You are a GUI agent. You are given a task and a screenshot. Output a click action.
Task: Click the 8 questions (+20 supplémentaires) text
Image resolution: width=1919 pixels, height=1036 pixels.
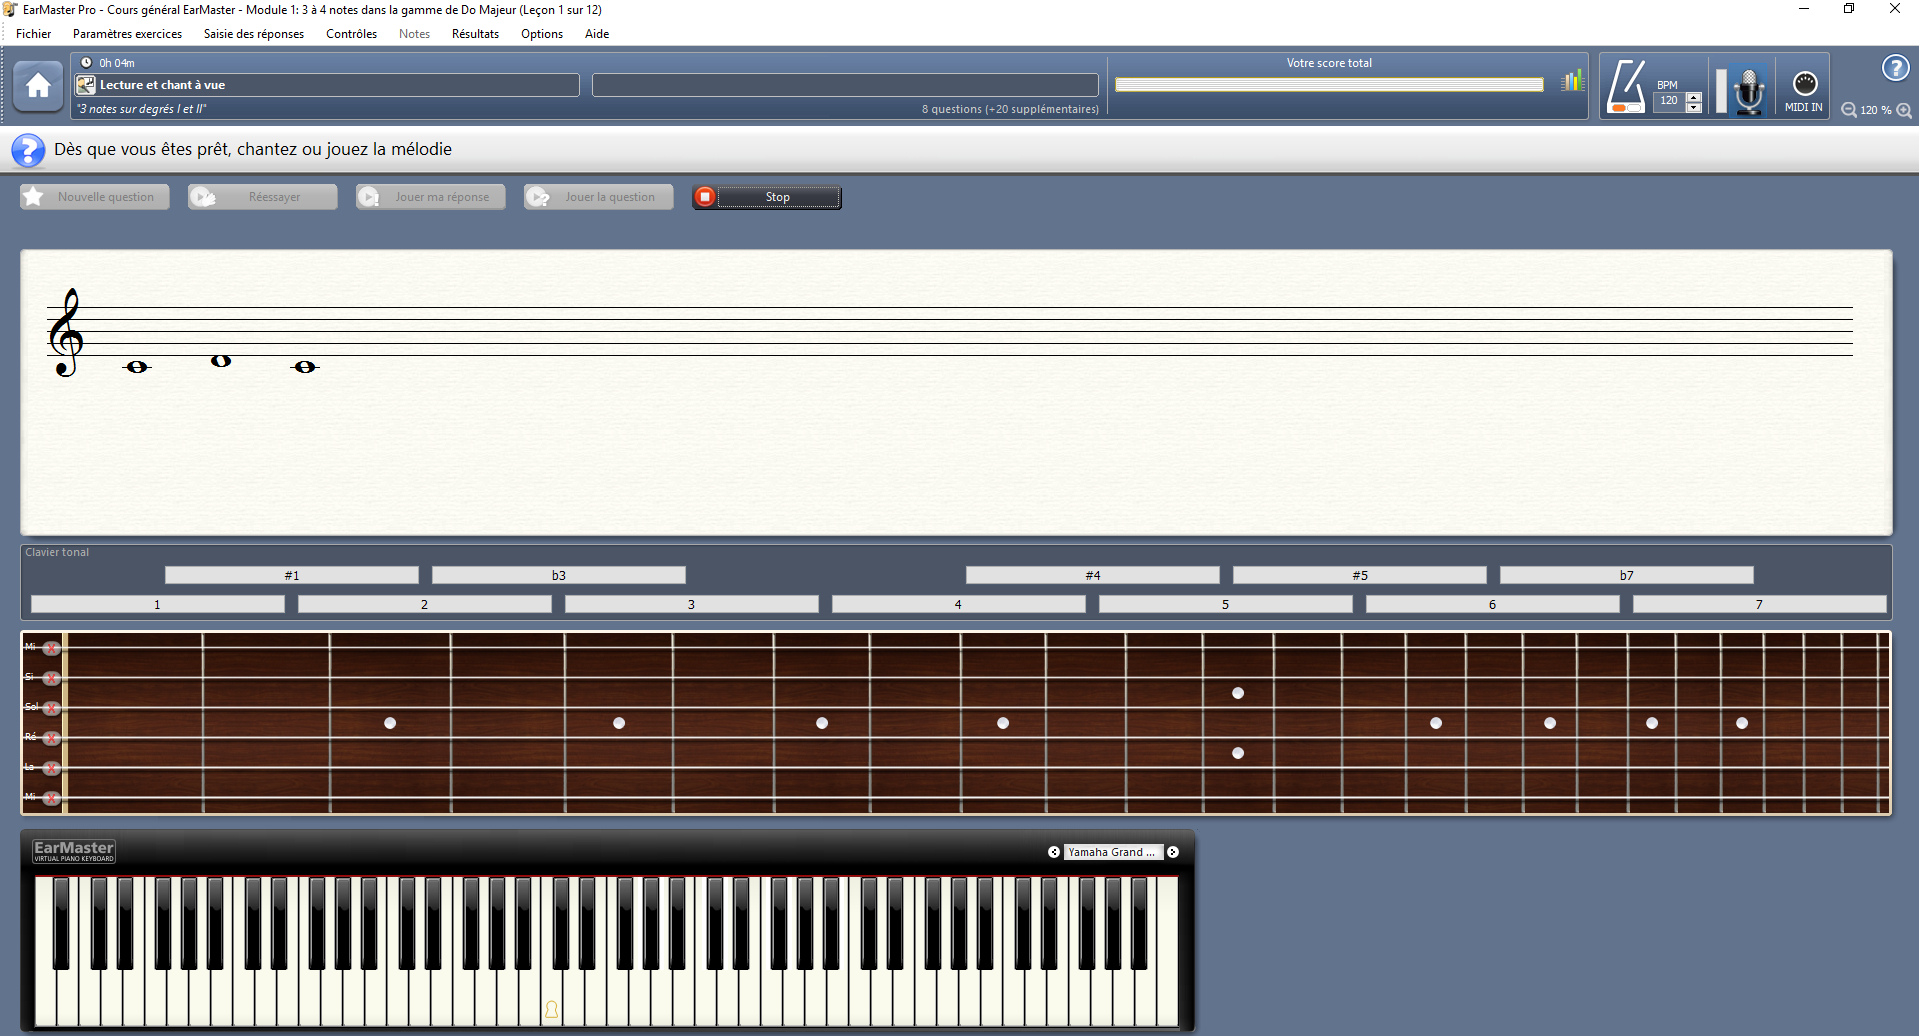tap(1010, 109)
